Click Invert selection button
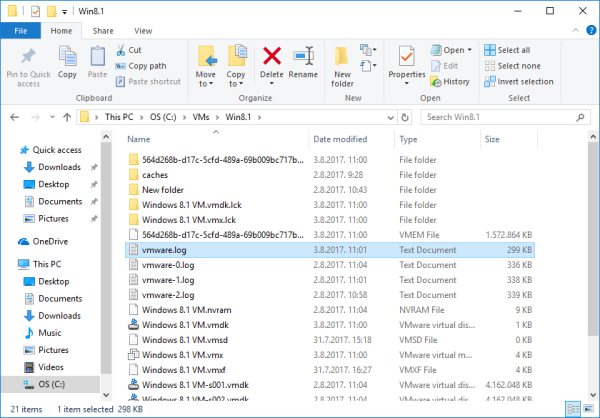Viewport: 600px width, 418px height. (517, 82)
